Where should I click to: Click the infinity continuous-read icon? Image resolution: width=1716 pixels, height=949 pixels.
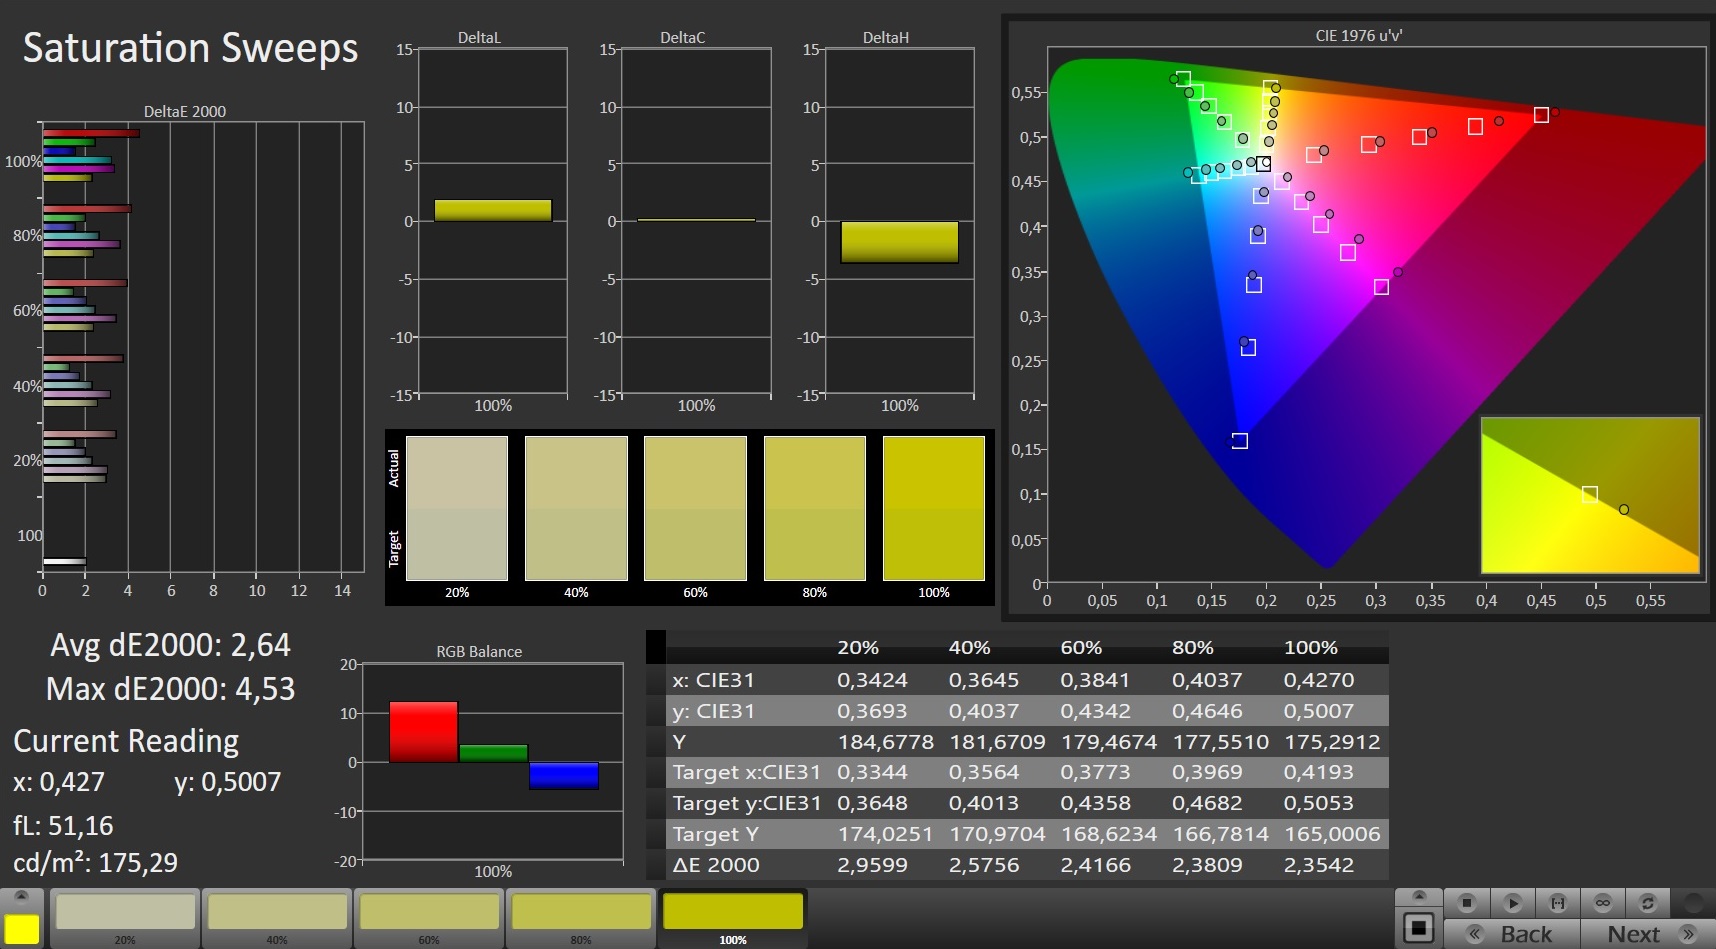click(x=1603, y=903)
